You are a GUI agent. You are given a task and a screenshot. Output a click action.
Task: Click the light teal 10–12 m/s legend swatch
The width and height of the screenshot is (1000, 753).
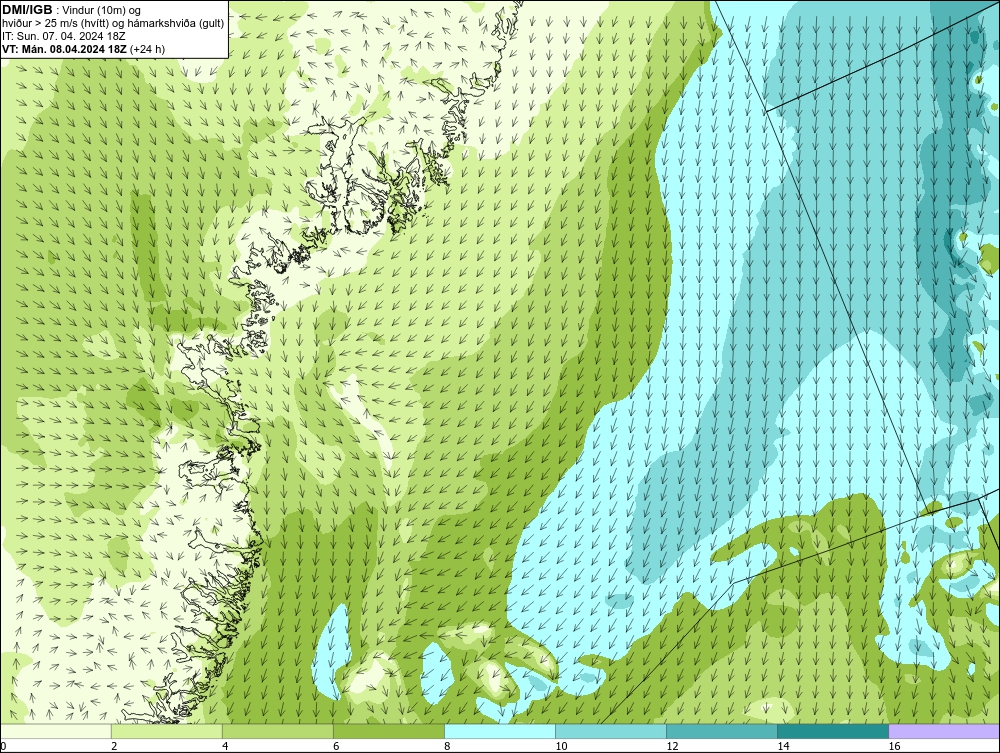pos(610,731)
